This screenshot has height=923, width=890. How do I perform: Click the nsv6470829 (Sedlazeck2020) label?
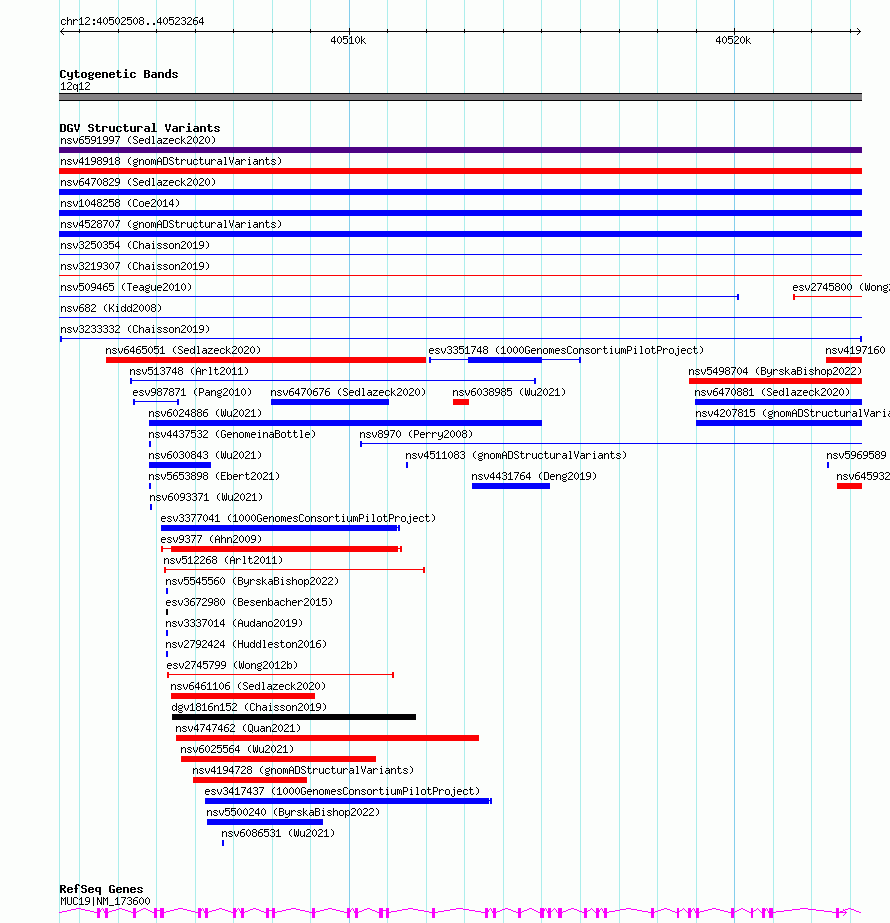coord(138,182)
